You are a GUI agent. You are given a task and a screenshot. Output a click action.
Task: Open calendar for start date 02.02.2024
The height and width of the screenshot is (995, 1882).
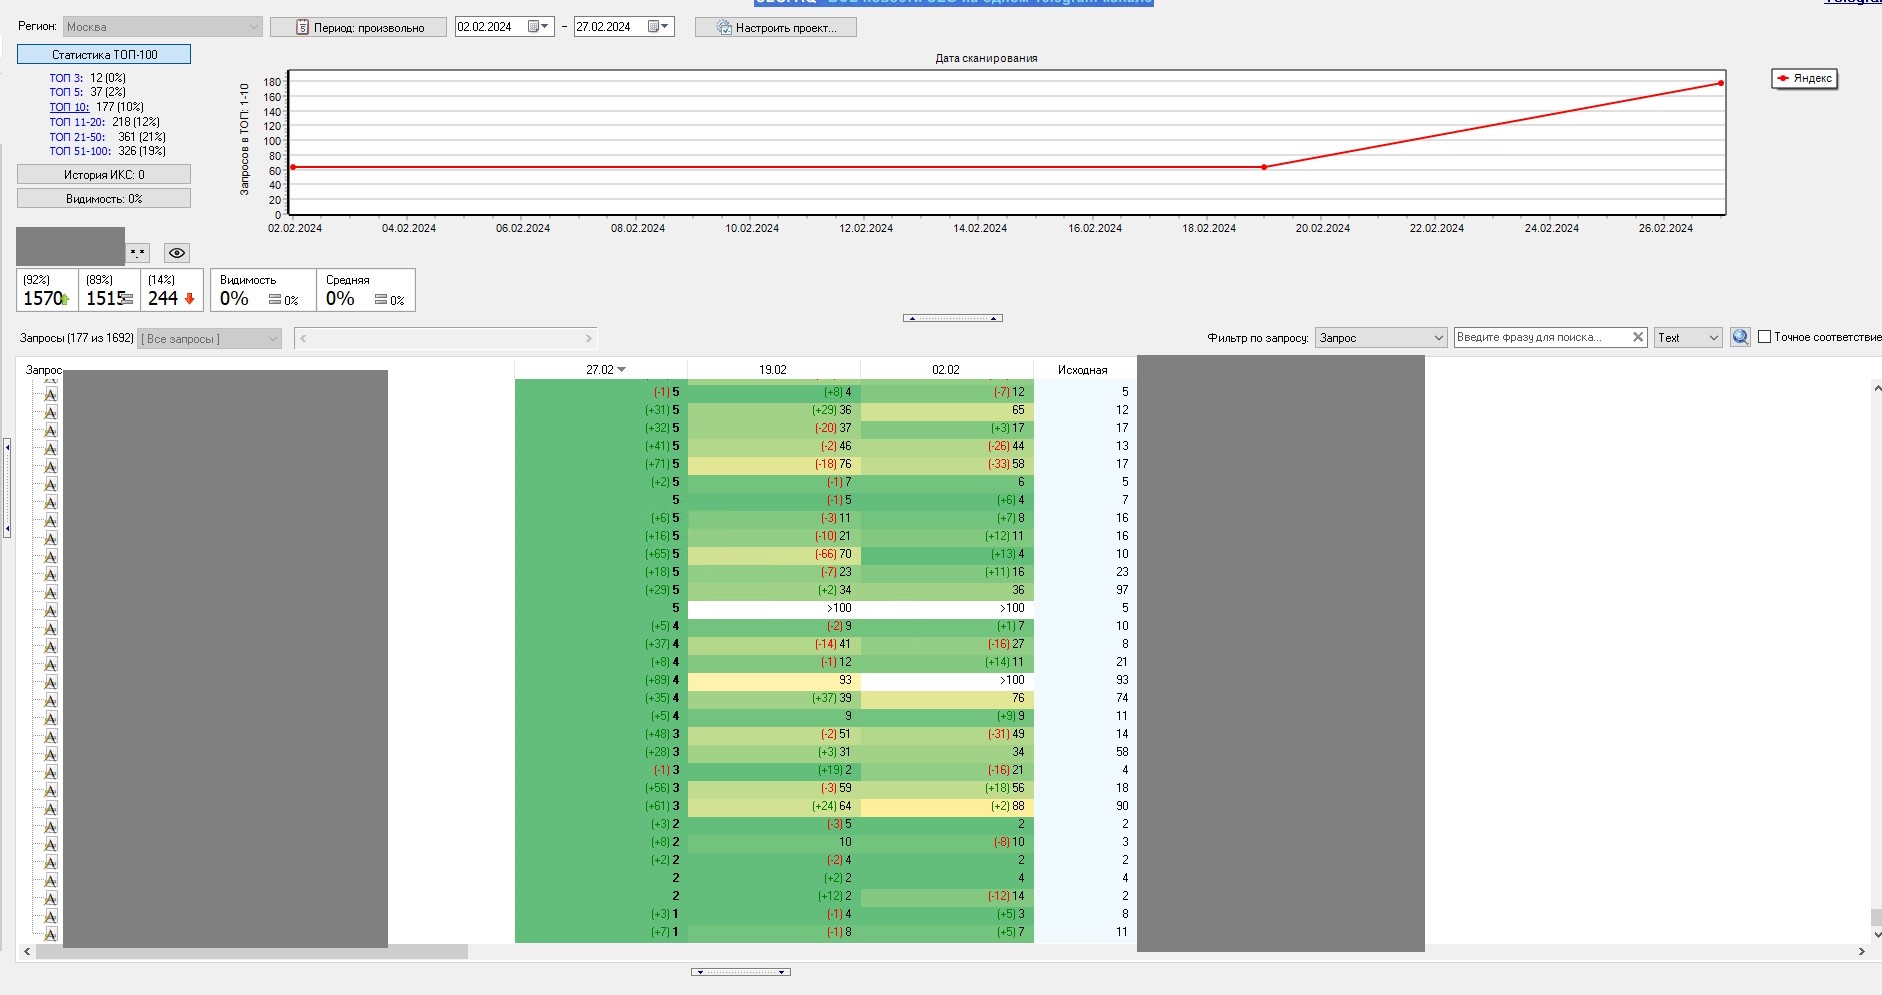tap(538, 27)
